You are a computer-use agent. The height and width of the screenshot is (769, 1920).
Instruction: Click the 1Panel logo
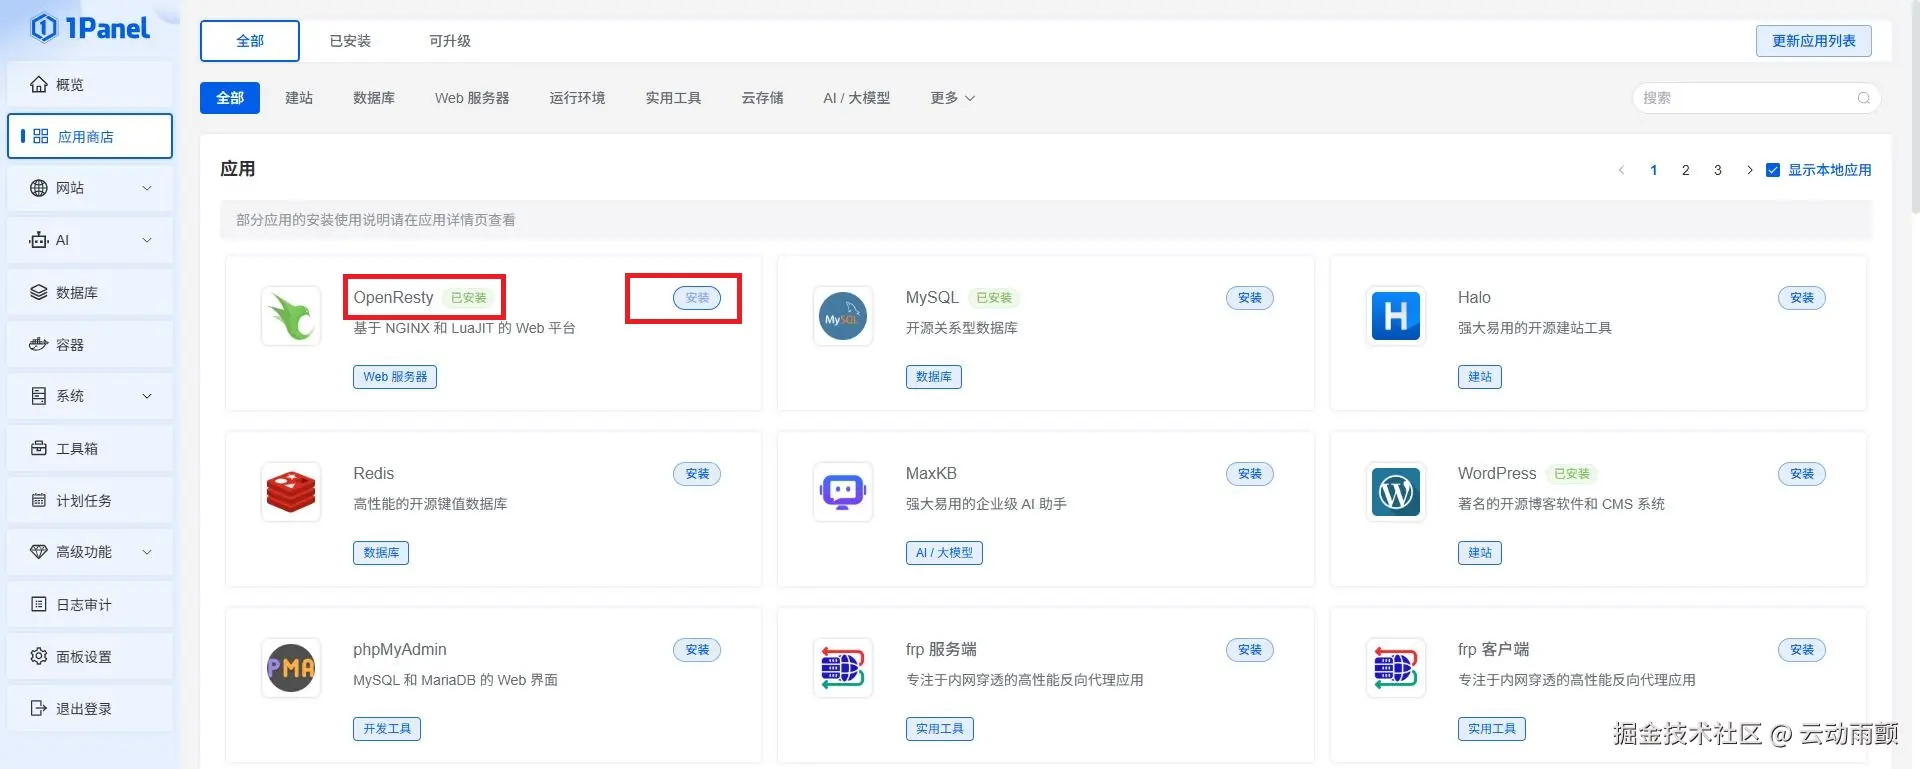pos(90,28)
